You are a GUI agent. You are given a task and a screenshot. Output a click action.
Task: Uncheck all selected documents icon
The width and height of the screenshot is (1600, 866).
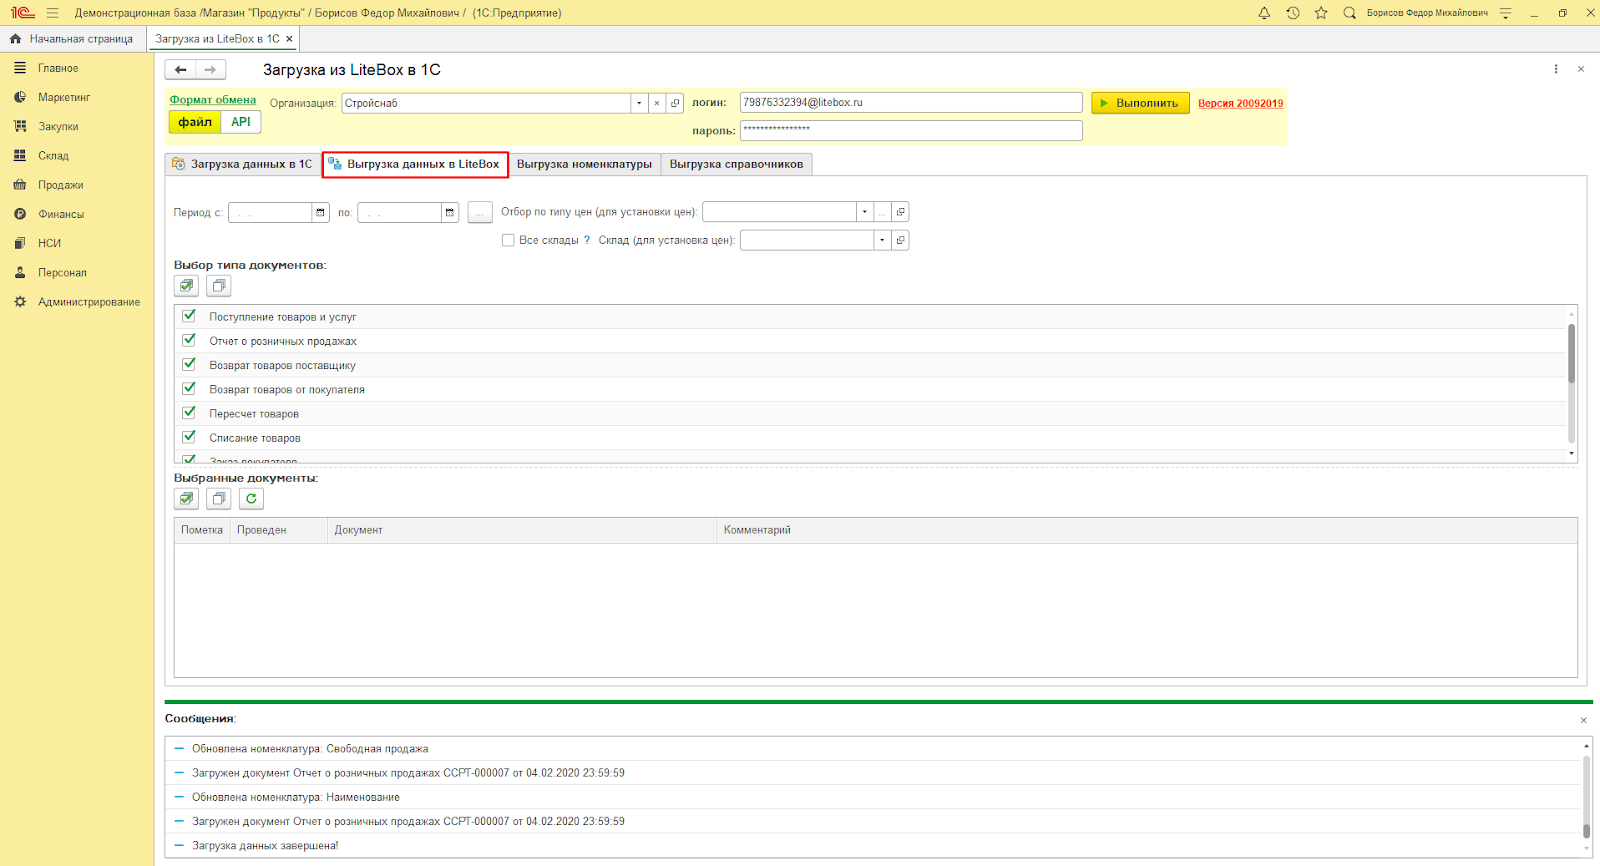(x=218, y=499)
